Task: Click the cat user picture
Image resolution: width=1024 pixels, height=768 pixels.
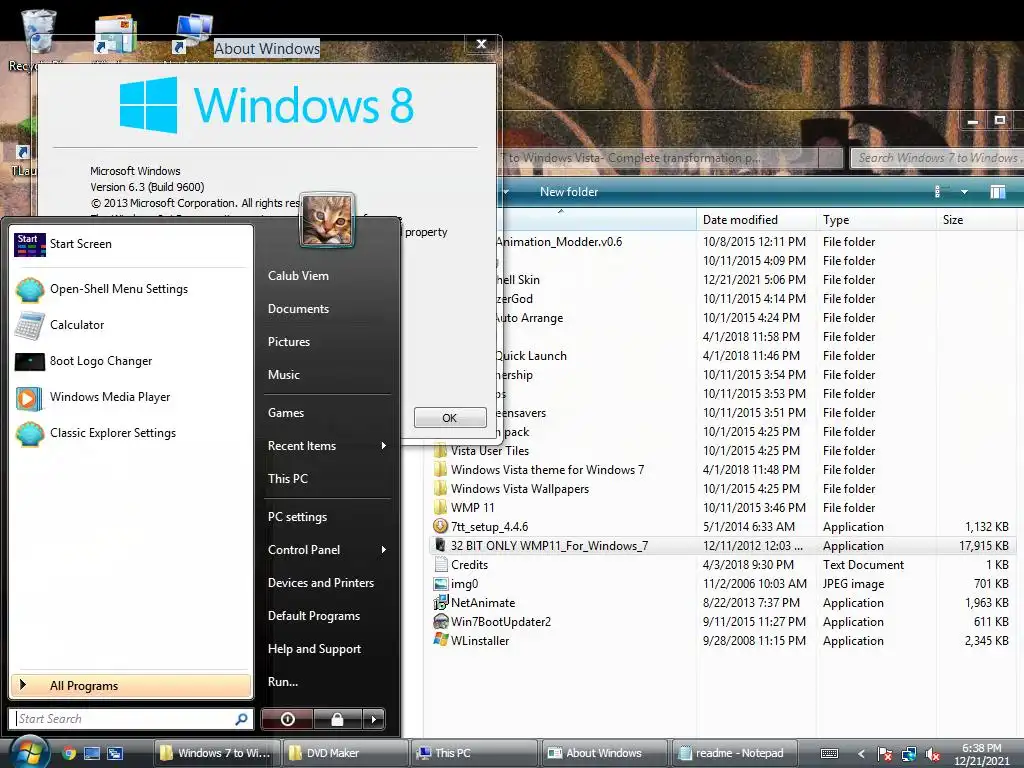Action: 327,220
